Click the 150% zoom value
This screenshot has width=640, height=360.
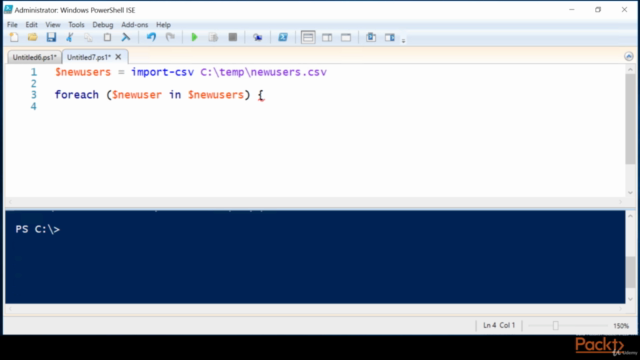coord(621,326)
